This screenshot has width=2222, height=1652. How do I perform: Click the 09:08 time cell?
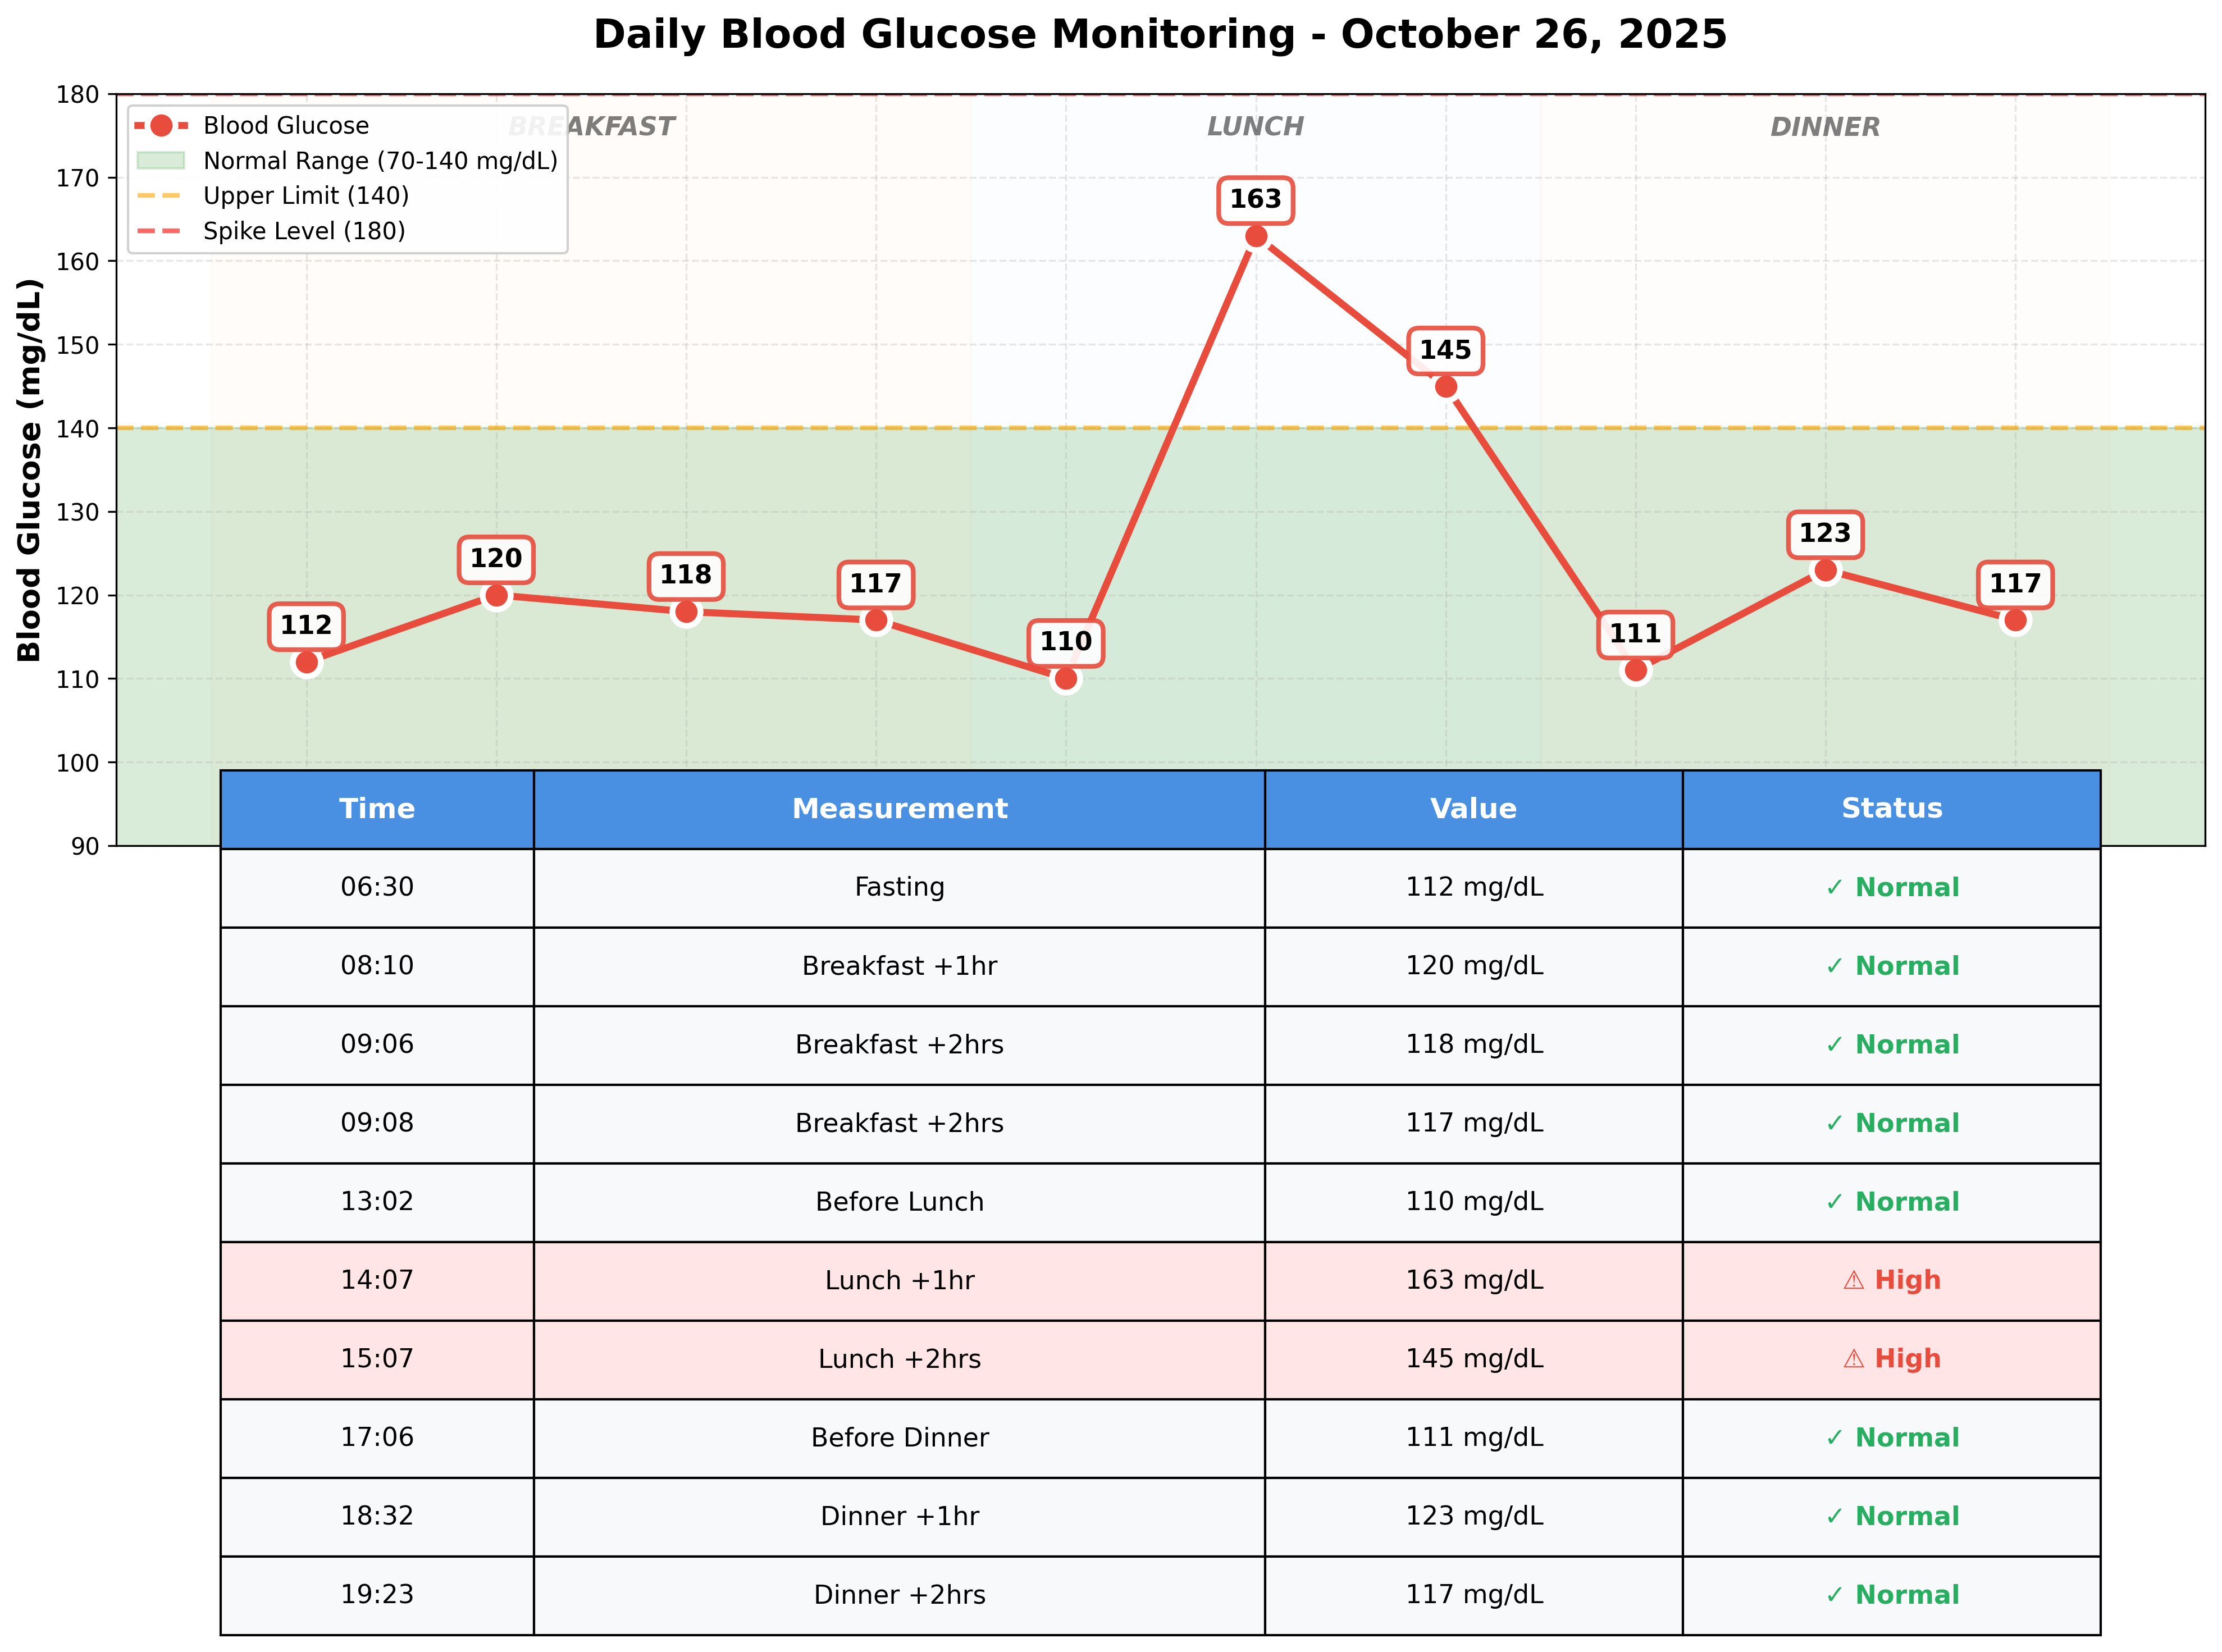pyautogui.click(x=377, y=1124)
